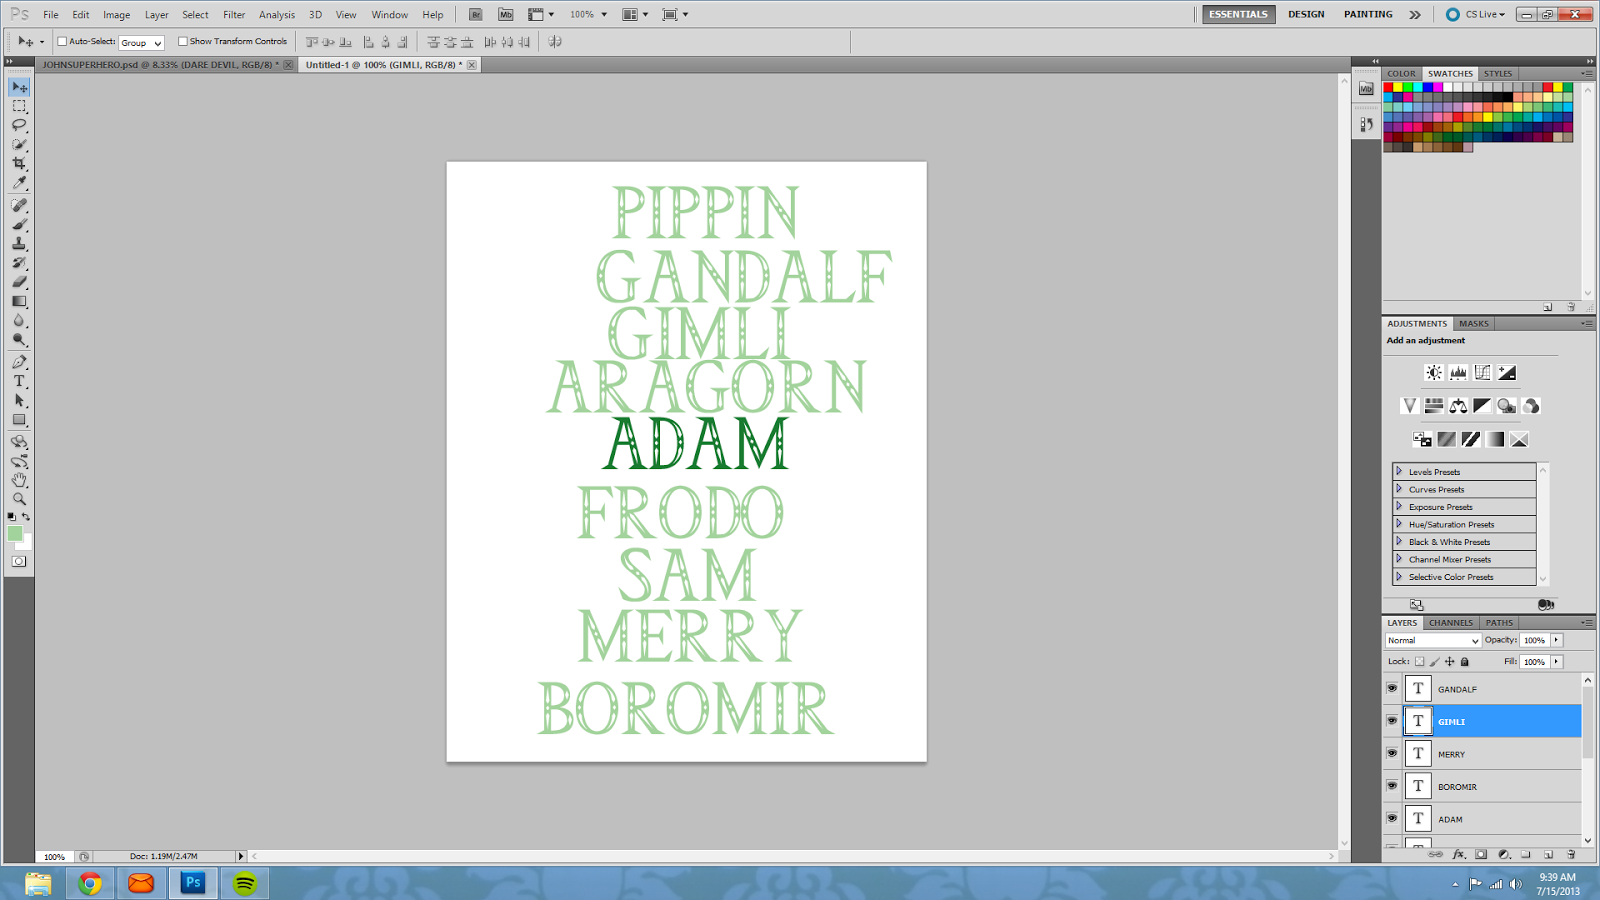1600x900 pixels.
Task: Select the Brush tool
Action: 19,224
